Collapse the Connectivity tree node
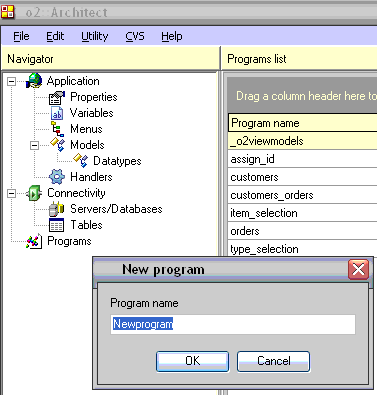 click(x=11, y=193)
